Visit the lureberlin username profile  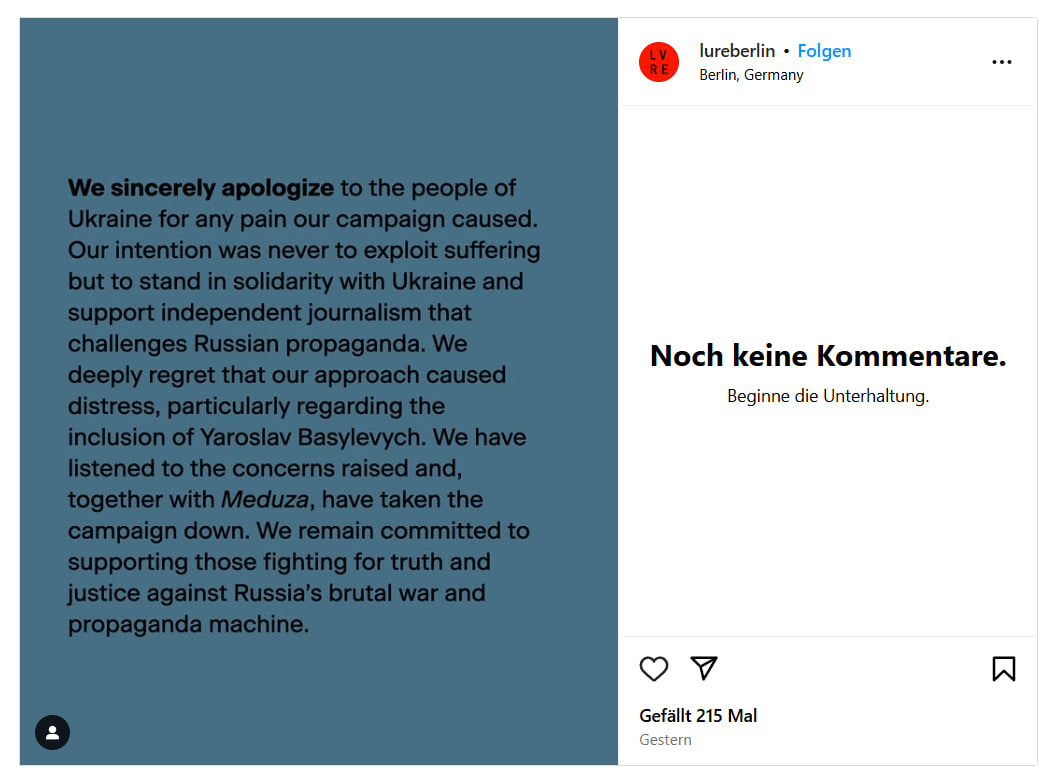click(737, 51)
